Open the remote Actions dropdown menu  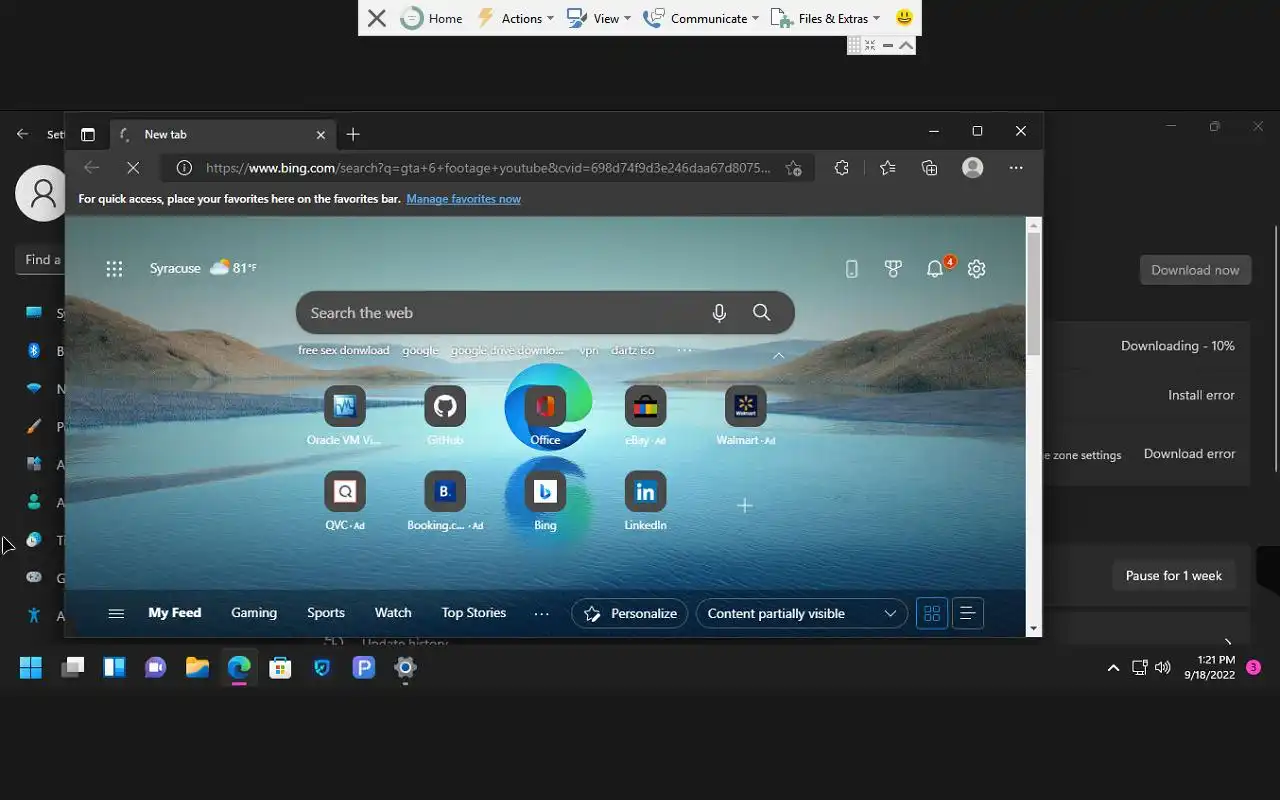click(515, 18)
